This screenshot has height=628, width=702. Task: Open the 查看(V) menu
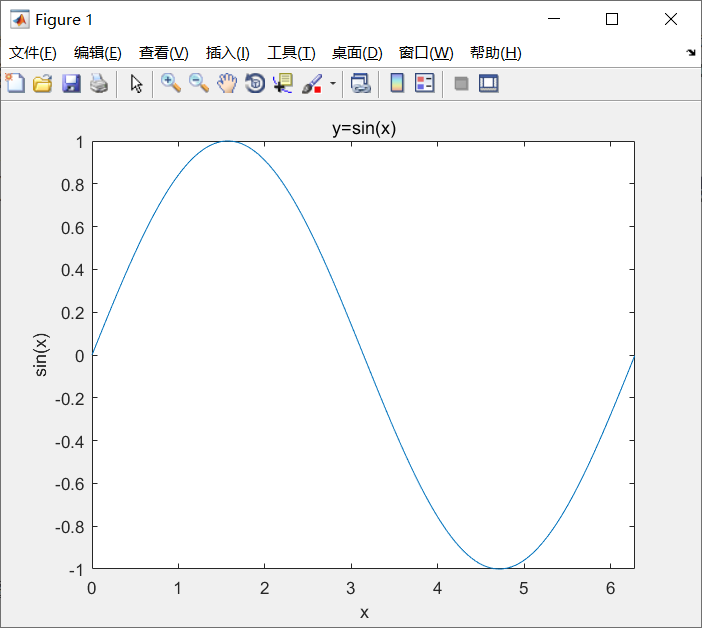pos(163,53)
